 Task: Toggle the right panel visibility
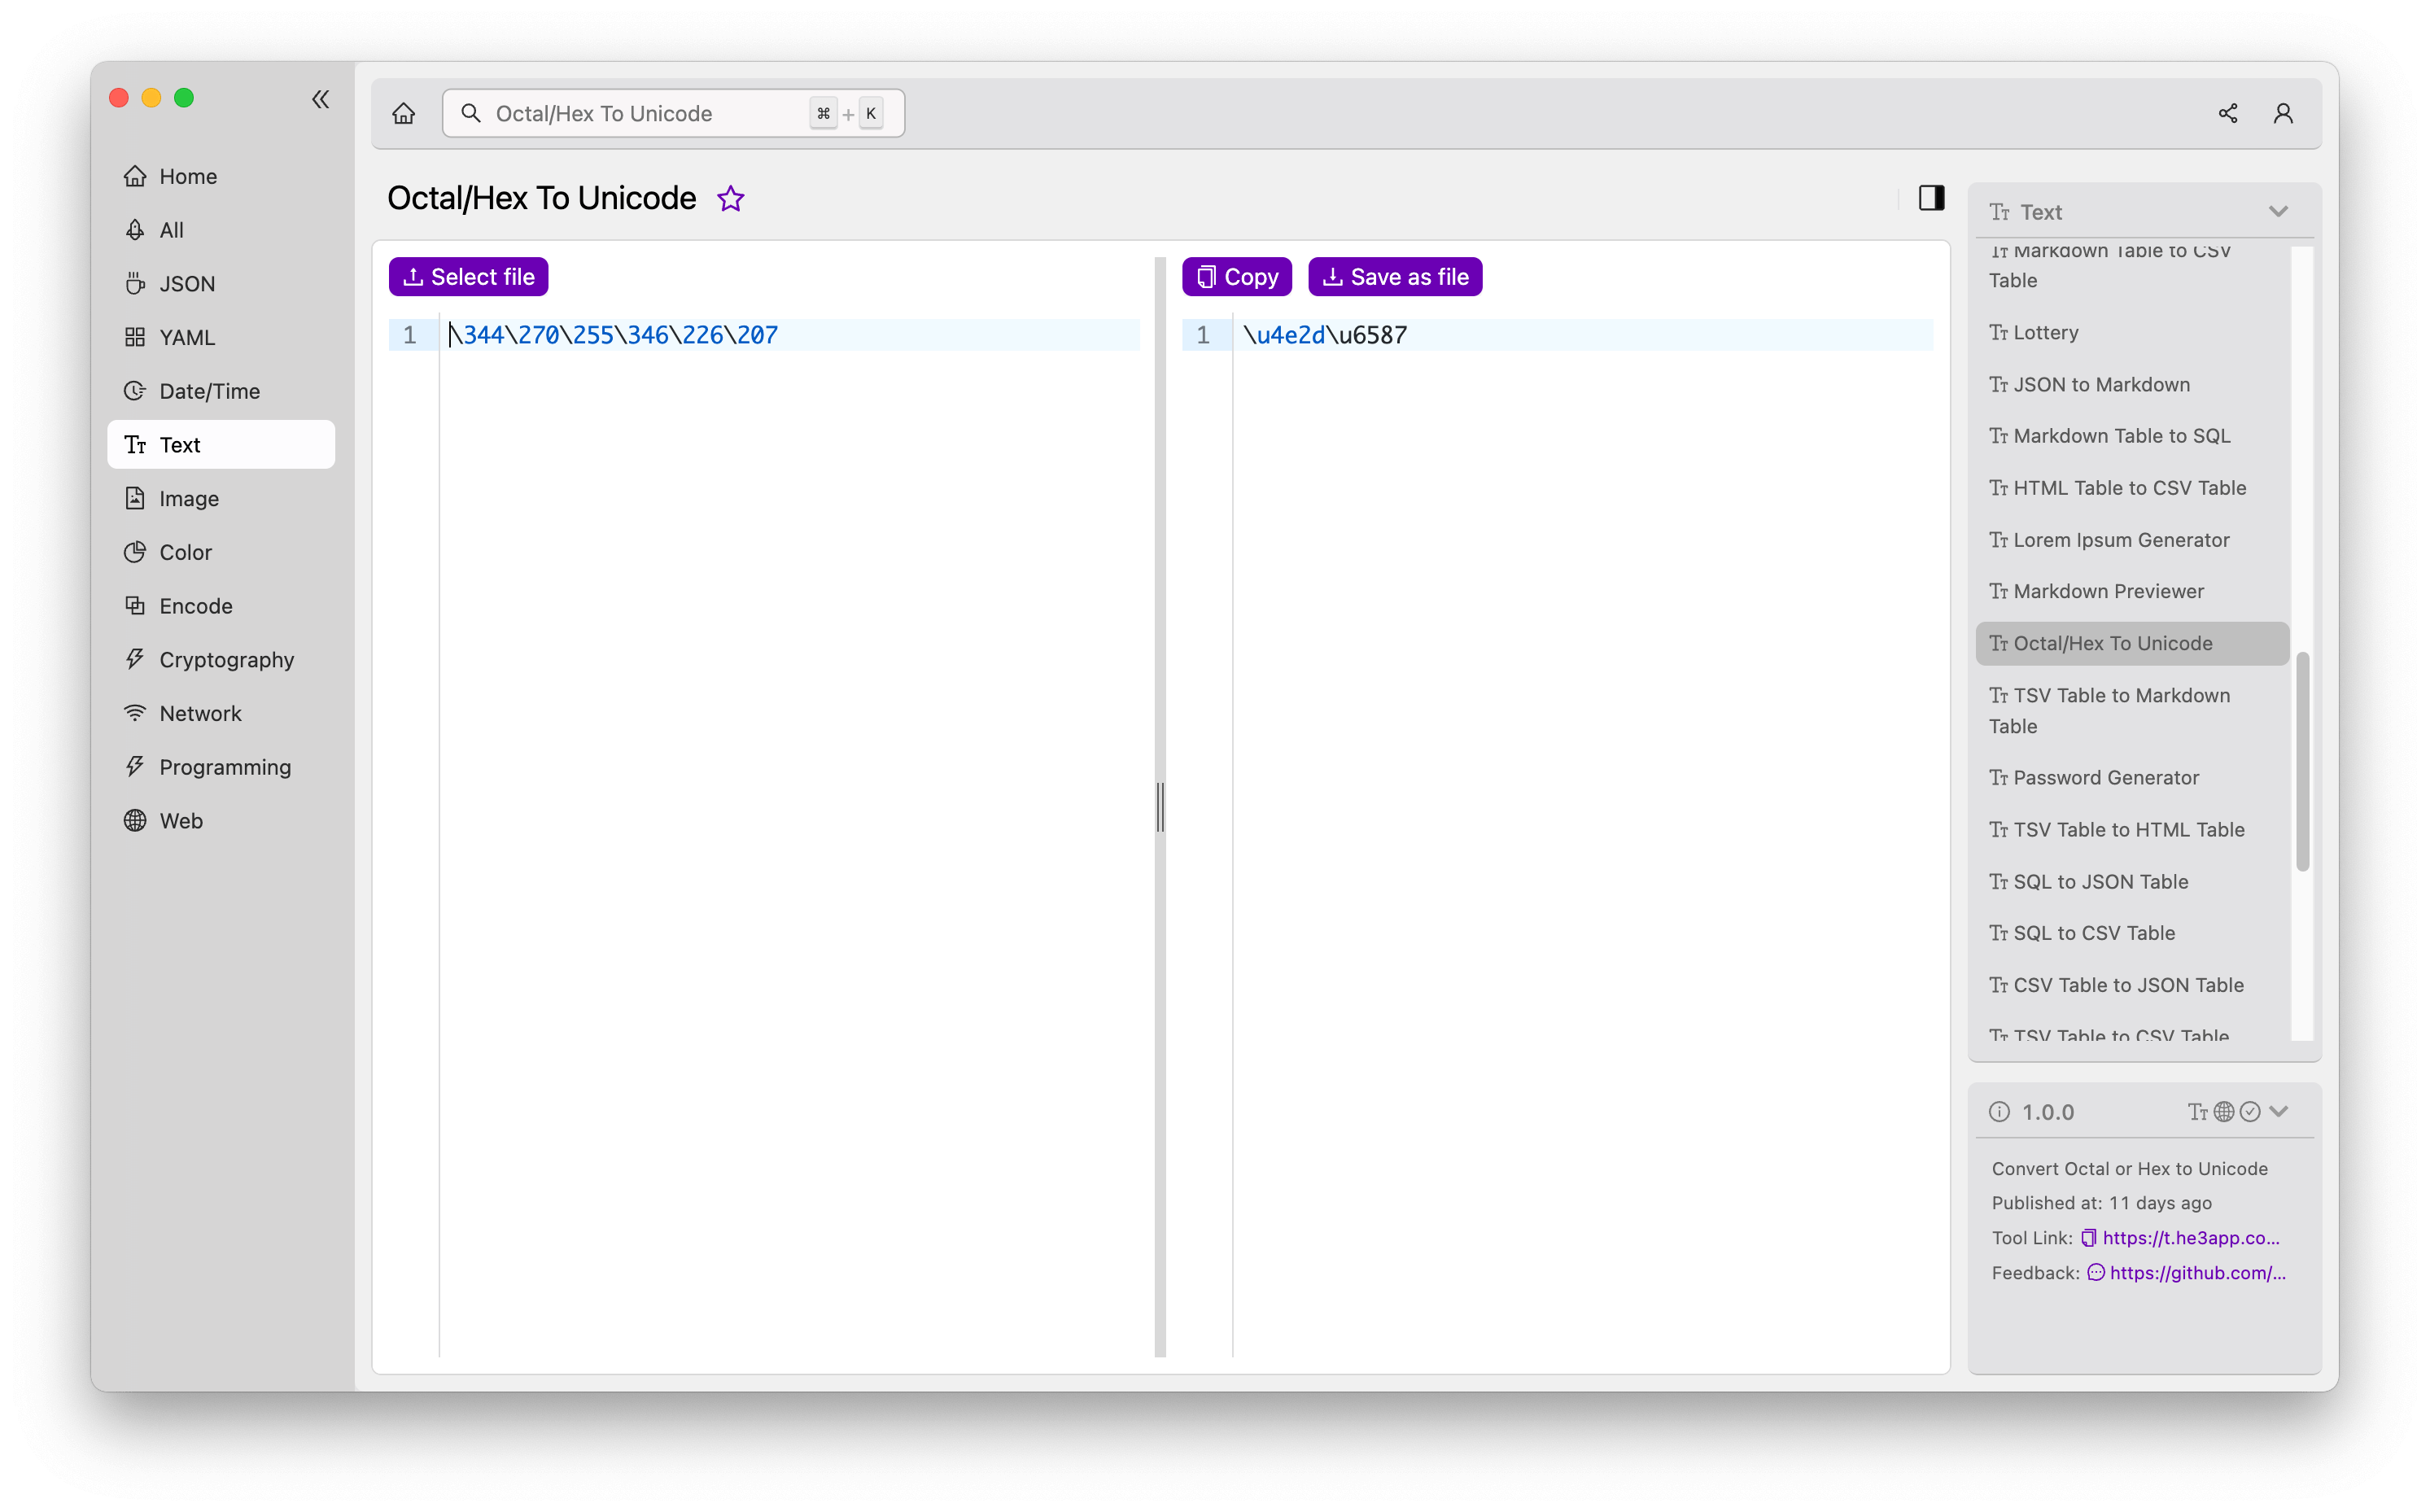point(1930,197)
